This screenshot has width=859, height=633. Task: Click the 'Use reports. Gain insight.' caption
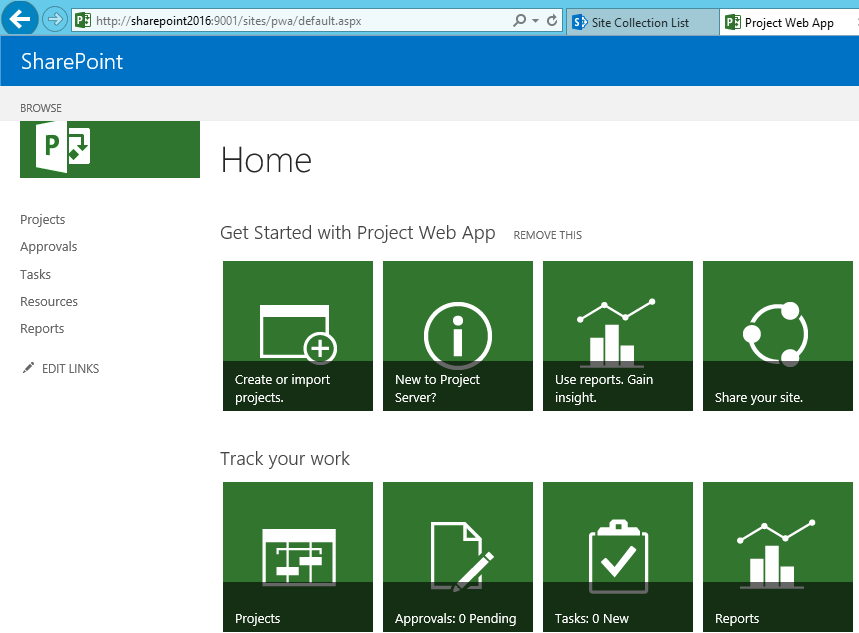[x=604, y=388]
